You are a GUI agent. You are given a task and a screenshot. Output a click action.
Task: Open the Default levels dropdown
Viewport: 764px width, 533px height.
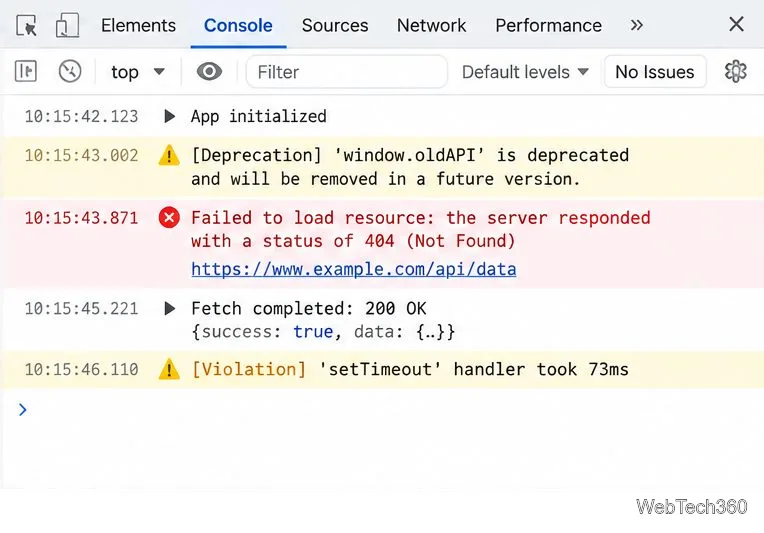tap(525, 72)
